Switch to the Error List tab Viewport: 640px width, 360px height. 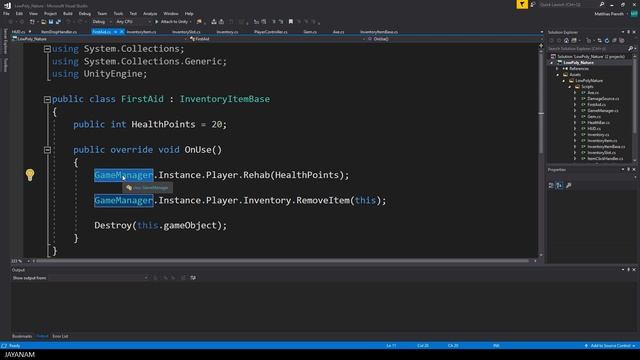pos(60,336)
